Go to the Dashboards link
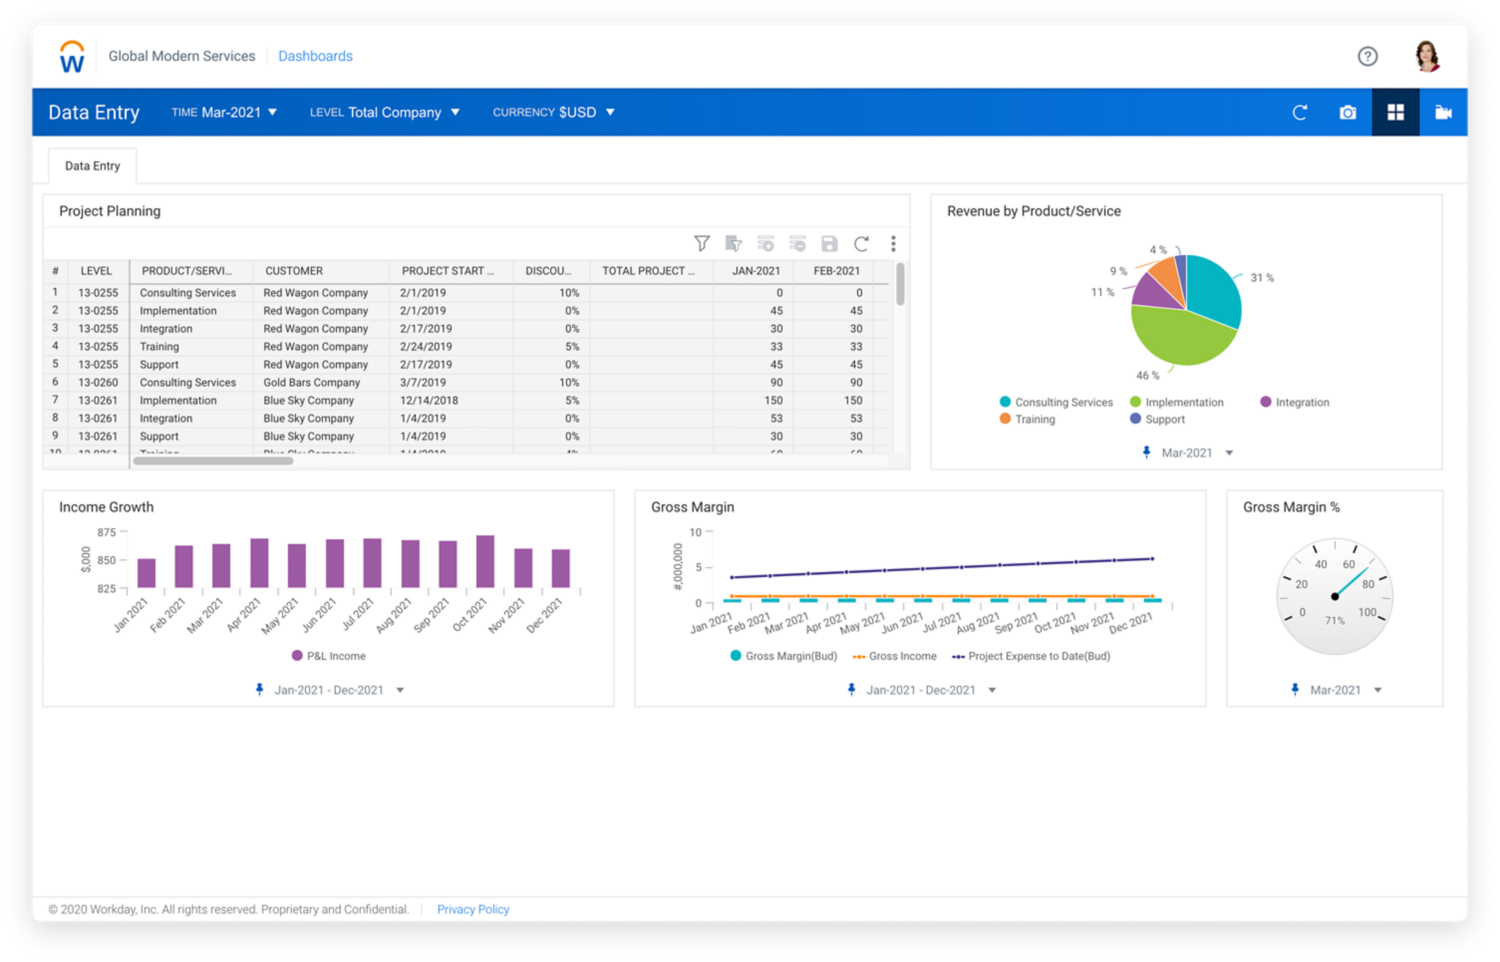Image resolution: width=1500 pixels, height=962 pixels. coord(315,57)
